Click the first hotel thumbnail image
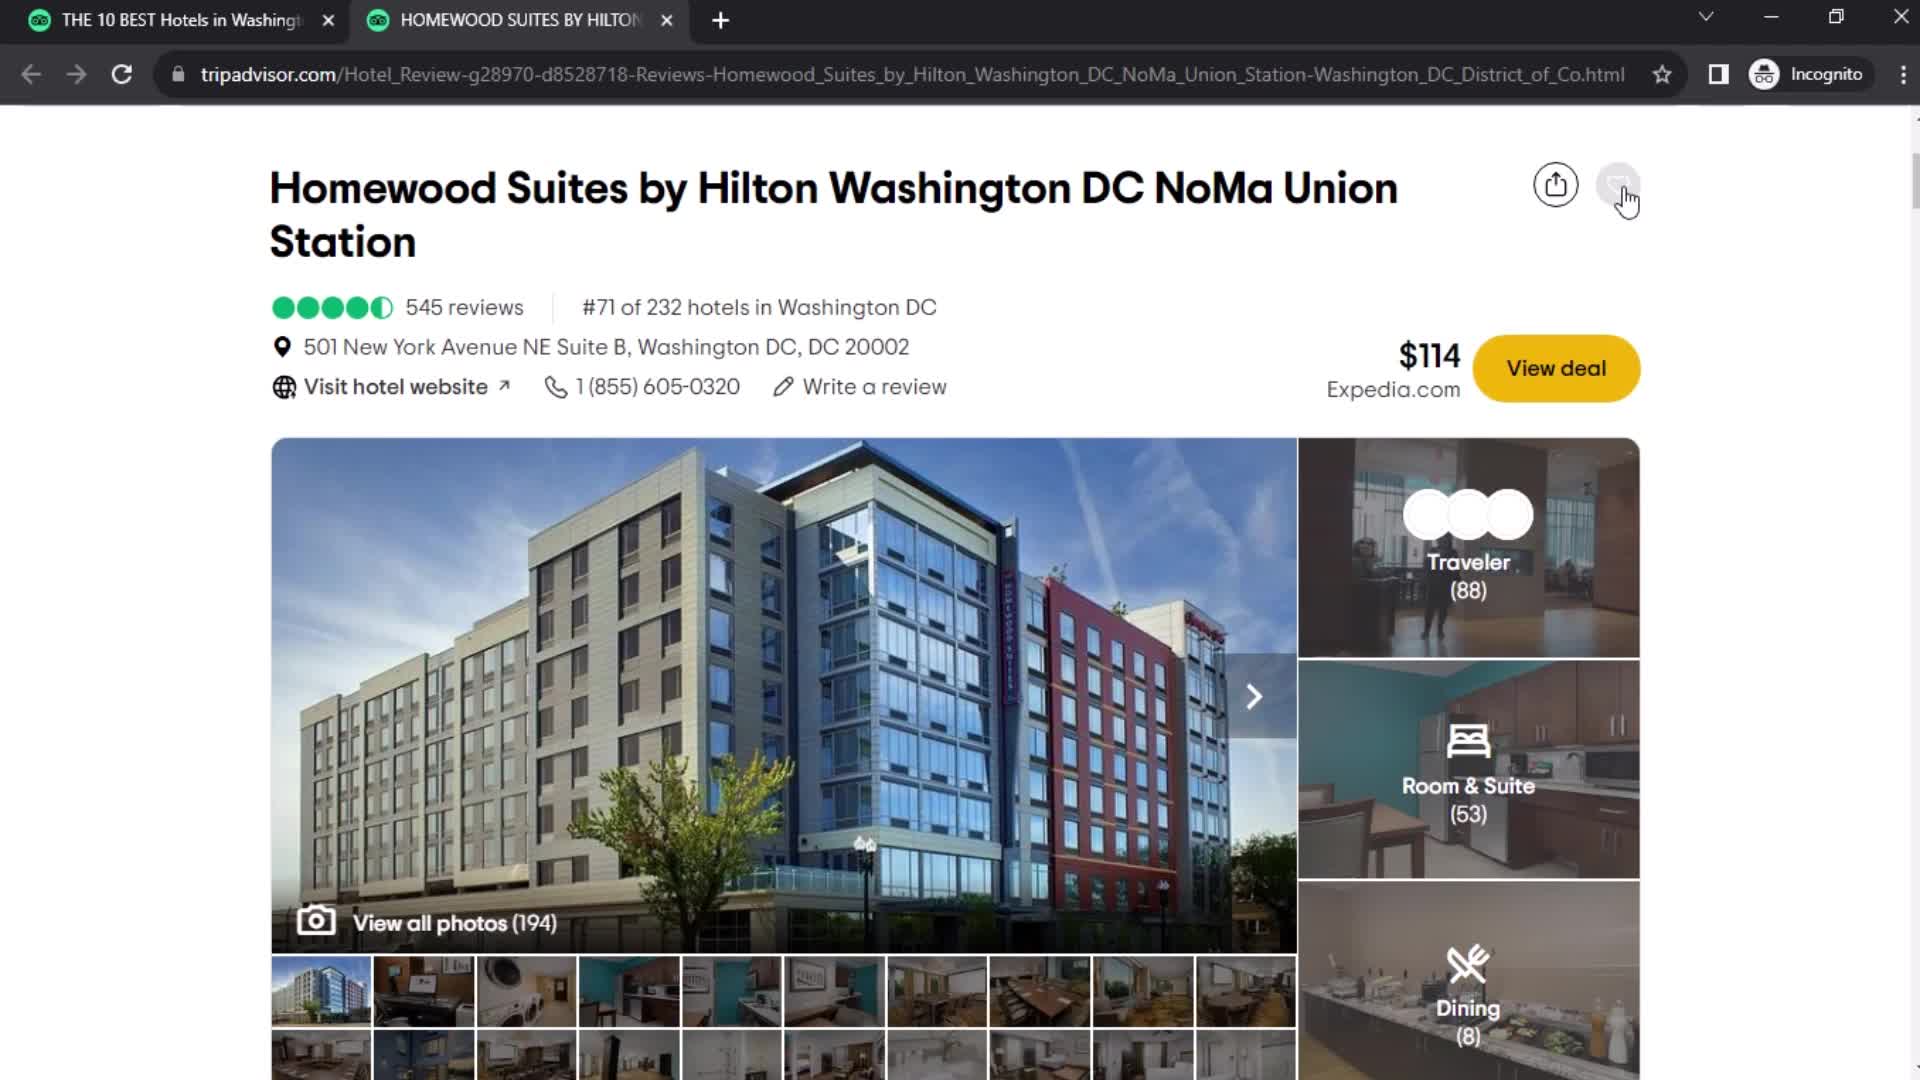1920x1080 pixels. coord(320,993)
